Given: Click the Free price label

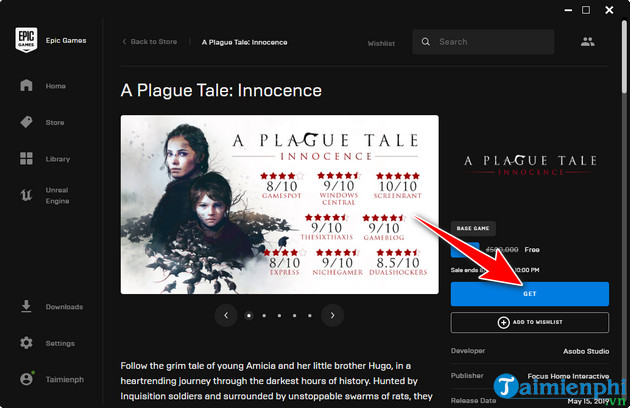Looking at the screenshot, I should click(x=532, y=250).
